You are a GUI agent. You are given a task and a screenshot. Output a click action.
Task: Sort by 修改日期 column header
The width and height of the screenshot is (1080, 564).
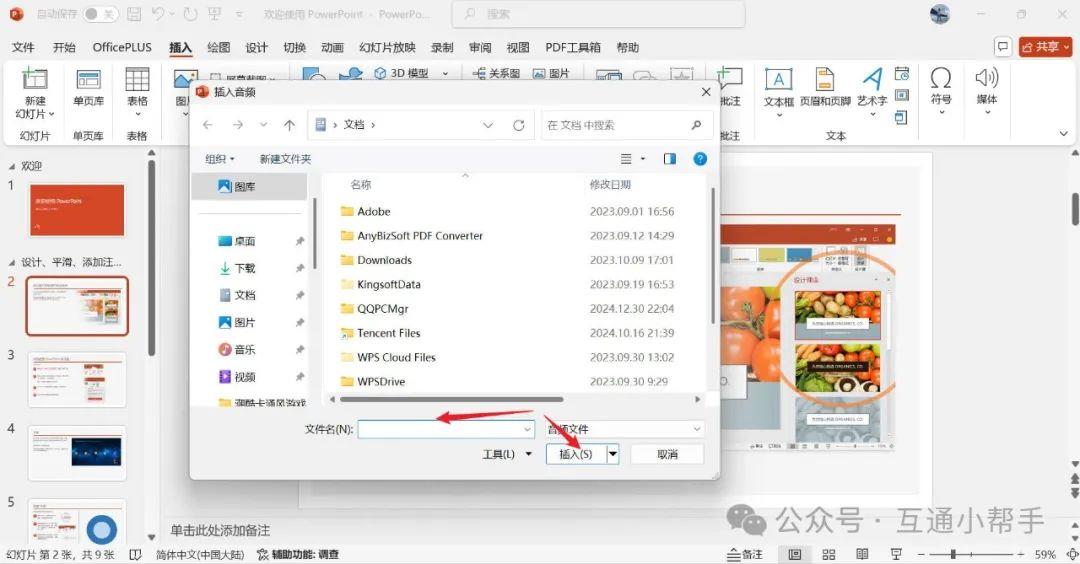610,185
